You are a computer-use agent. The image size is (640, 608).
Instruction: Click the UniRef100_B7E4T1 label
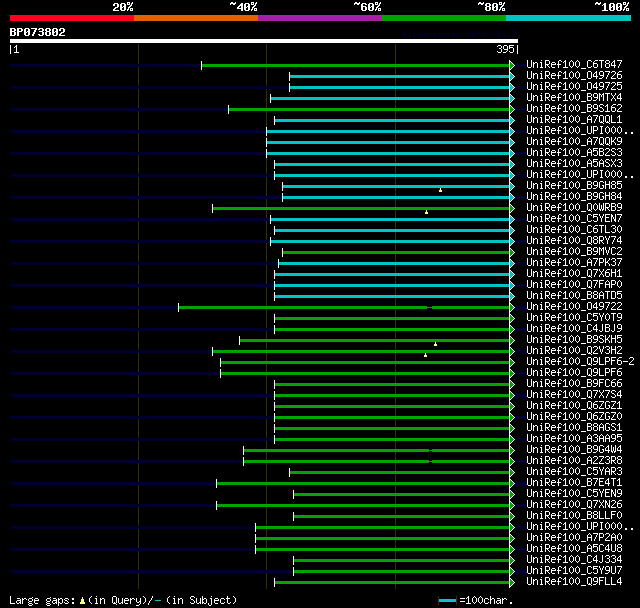pos(574,483)
